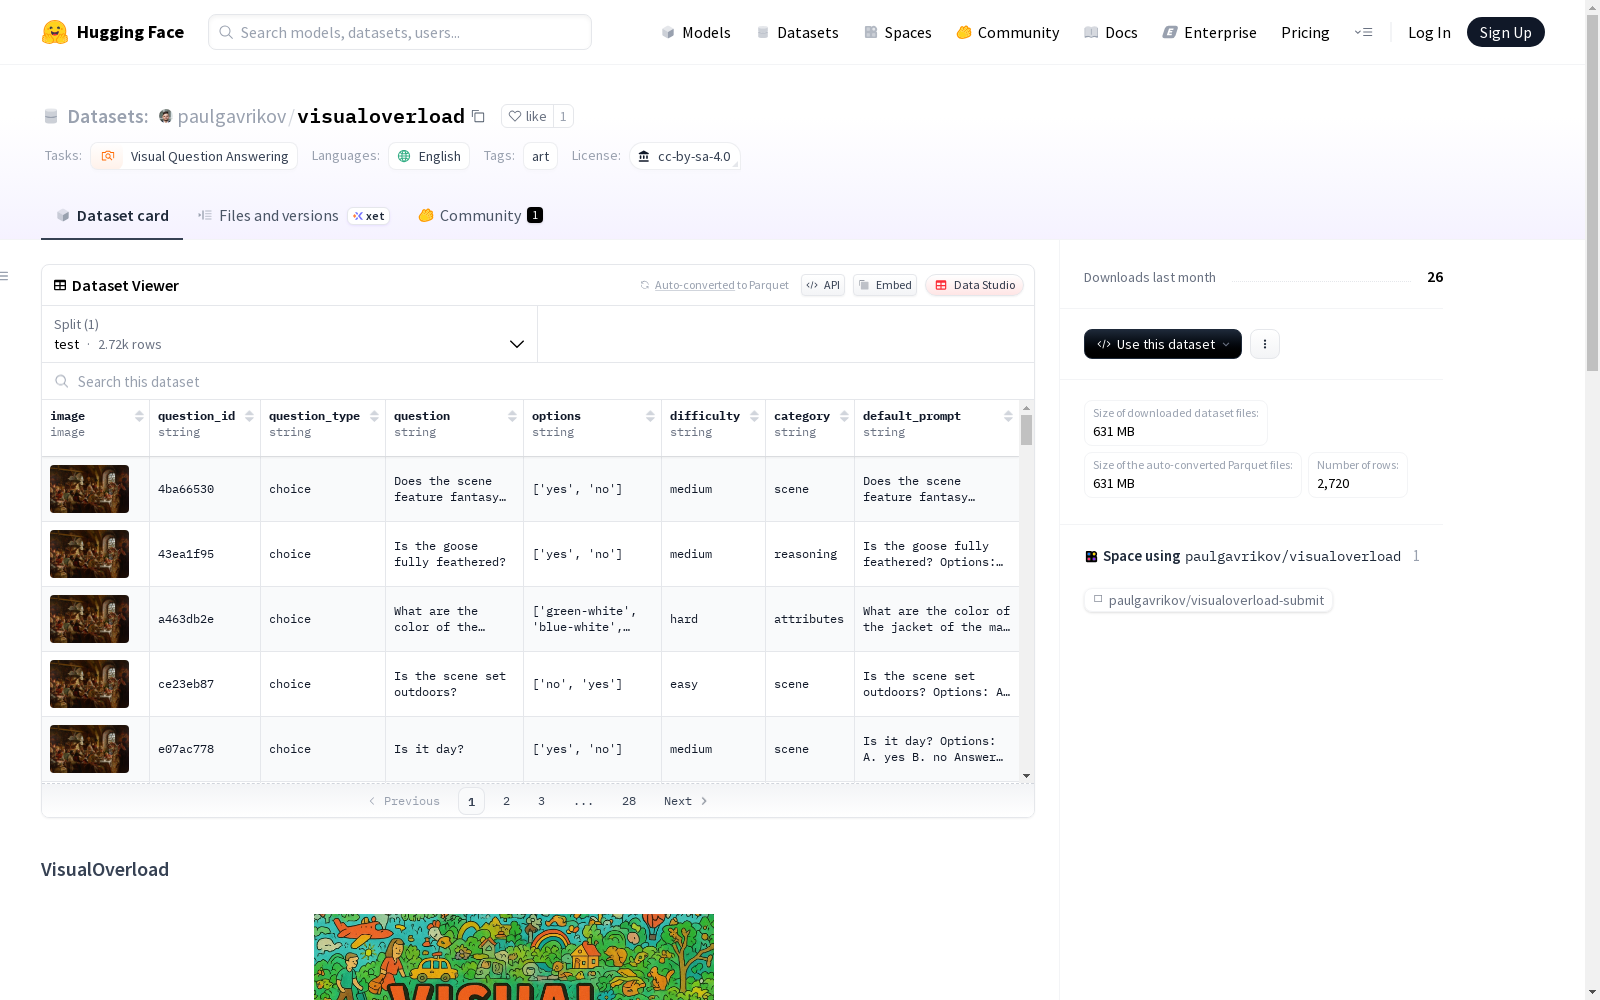
Task: Go to Spaces in top navigation
Action: point(898,32)
